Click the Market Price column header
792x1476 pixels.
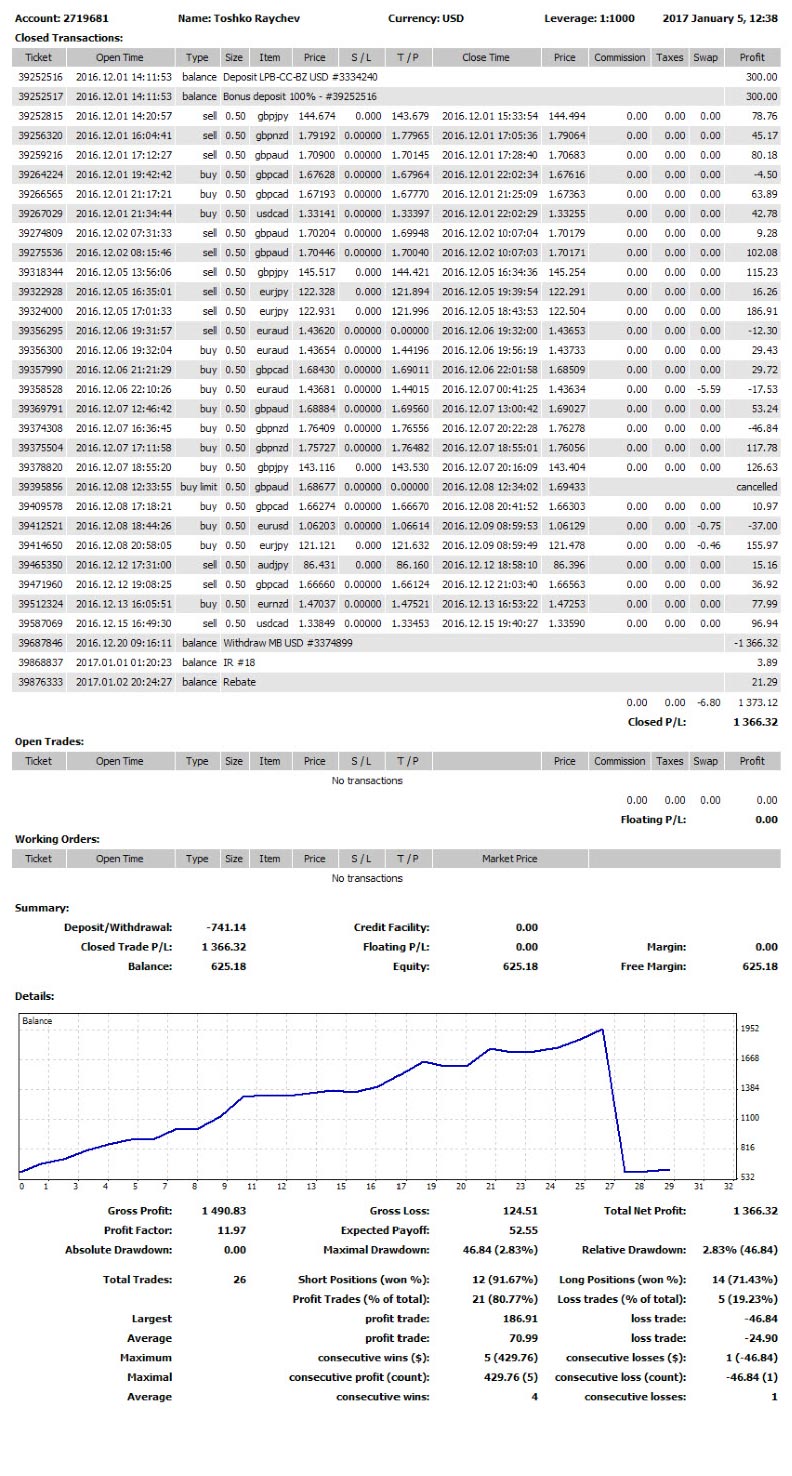[510, 859]
